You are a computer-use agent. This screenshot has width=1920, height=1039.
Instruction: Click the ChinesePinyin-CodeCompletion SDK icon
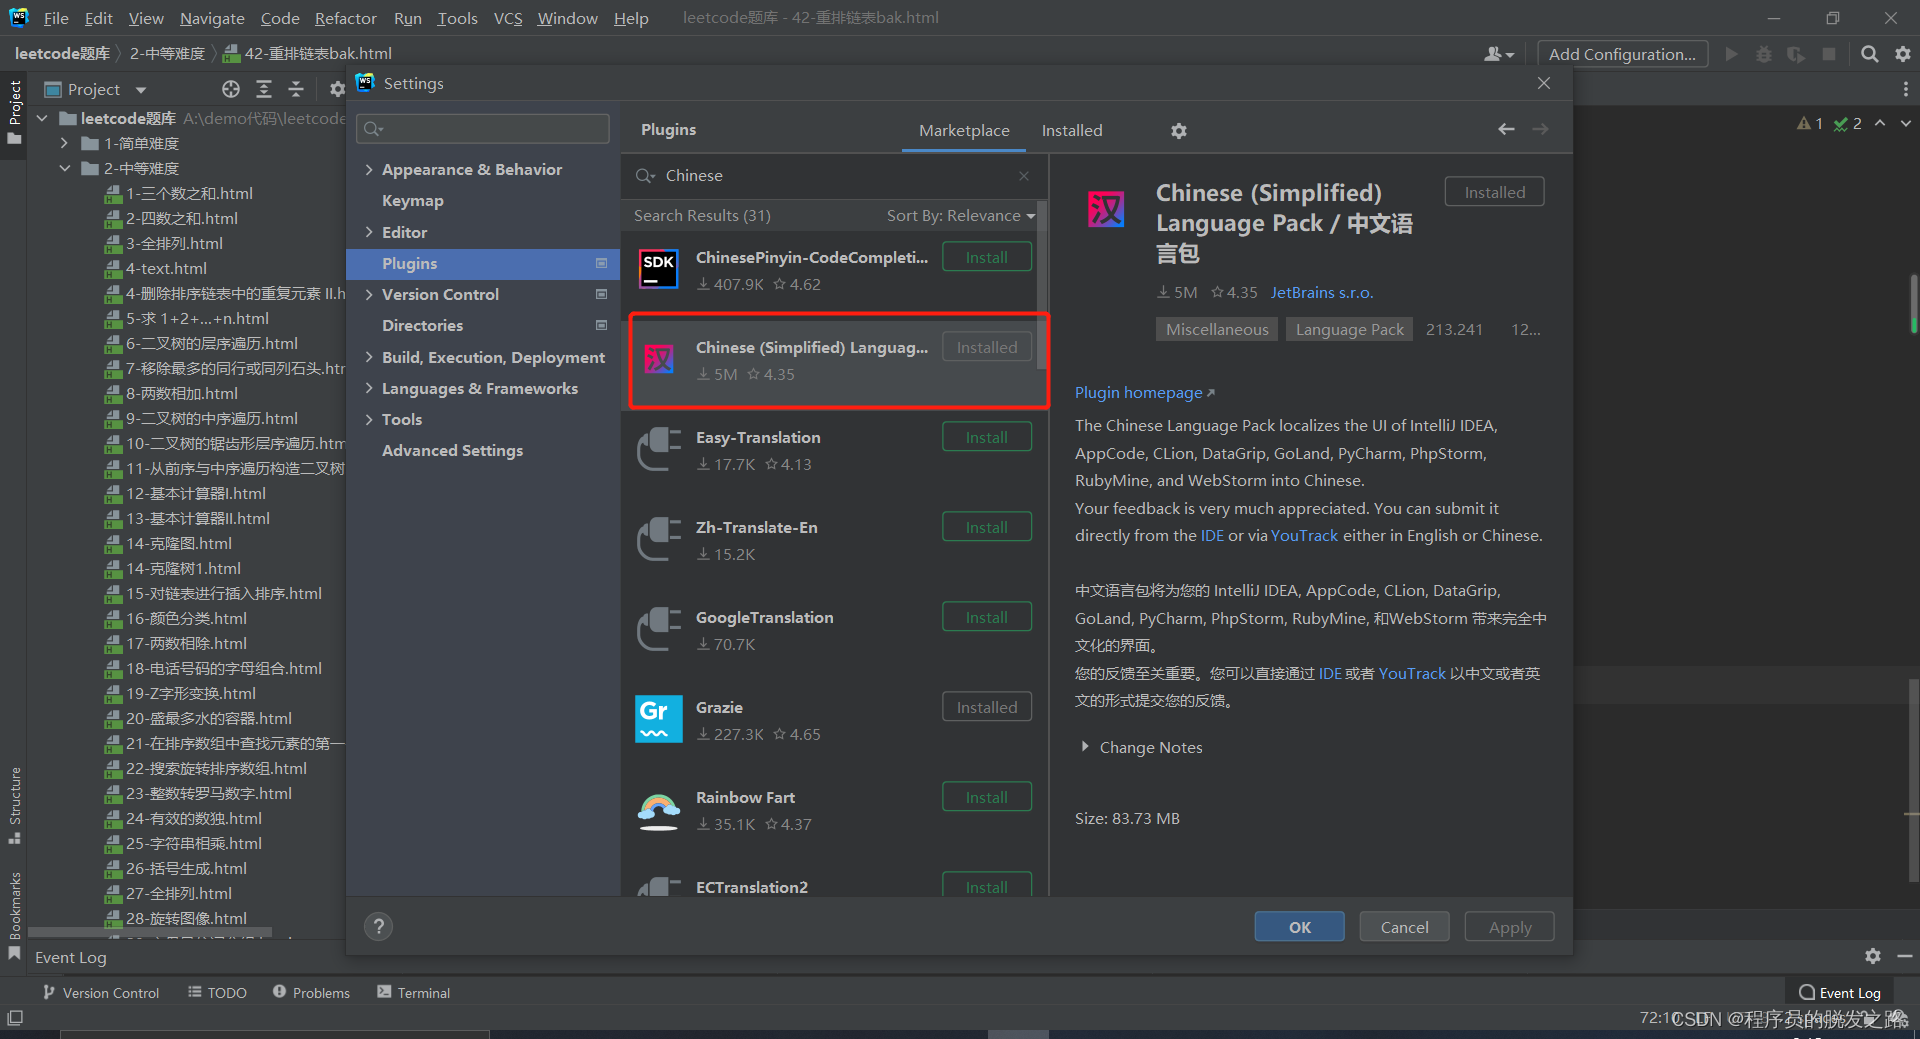tap(658, 270)
